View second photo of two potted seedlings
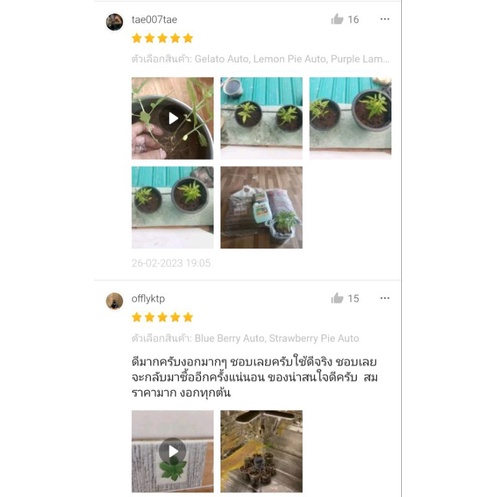 point(261,118)
